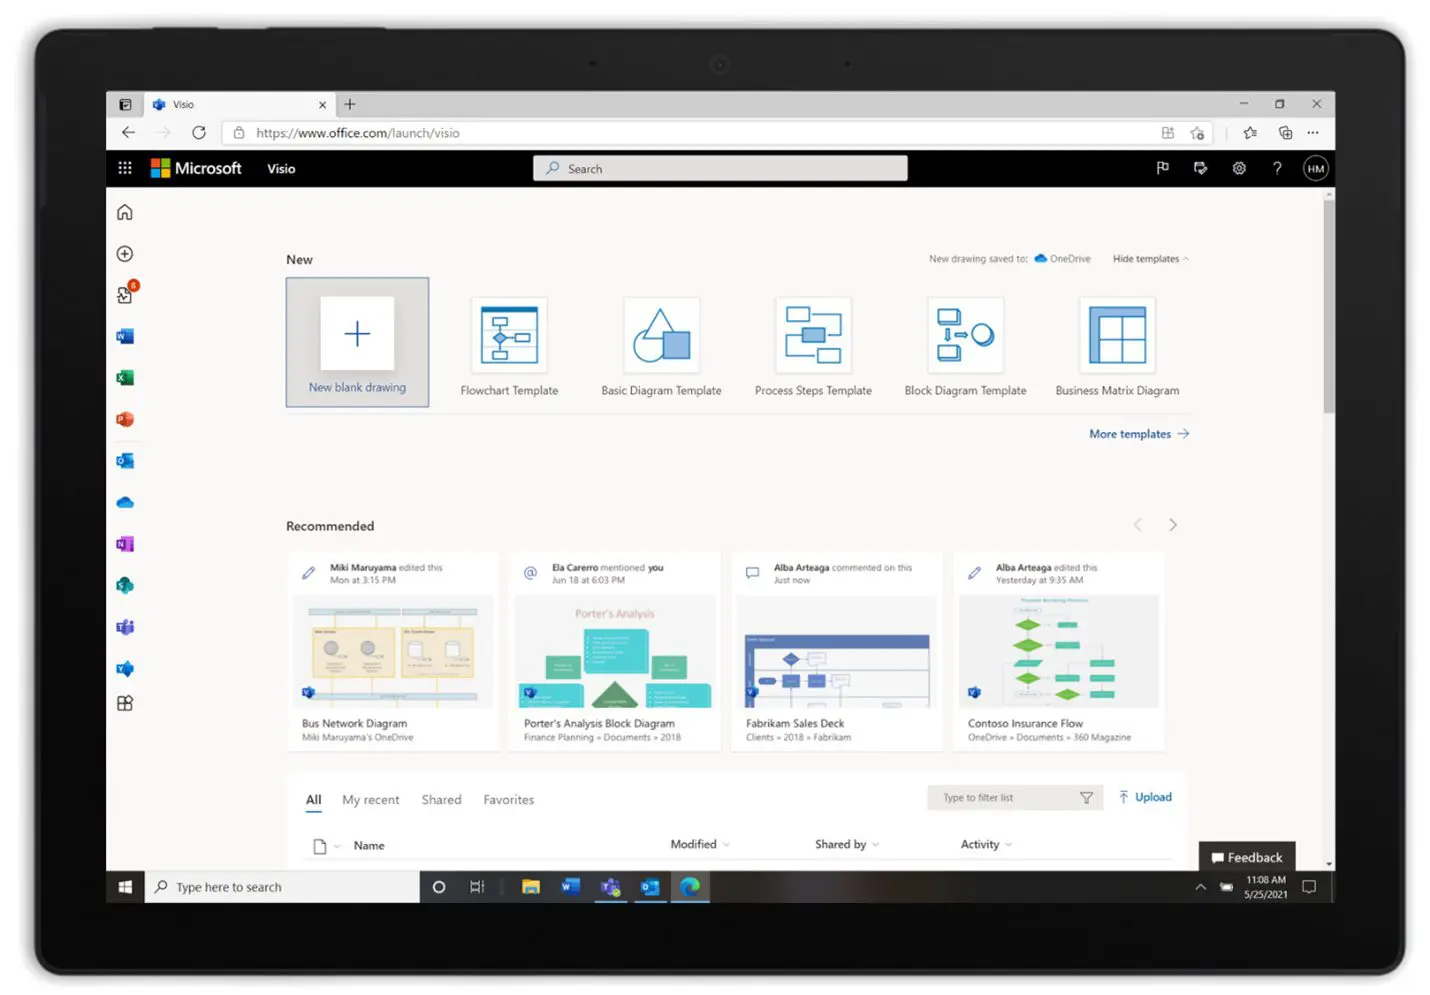Go to the Home icon in sidebar

(125, 212)
